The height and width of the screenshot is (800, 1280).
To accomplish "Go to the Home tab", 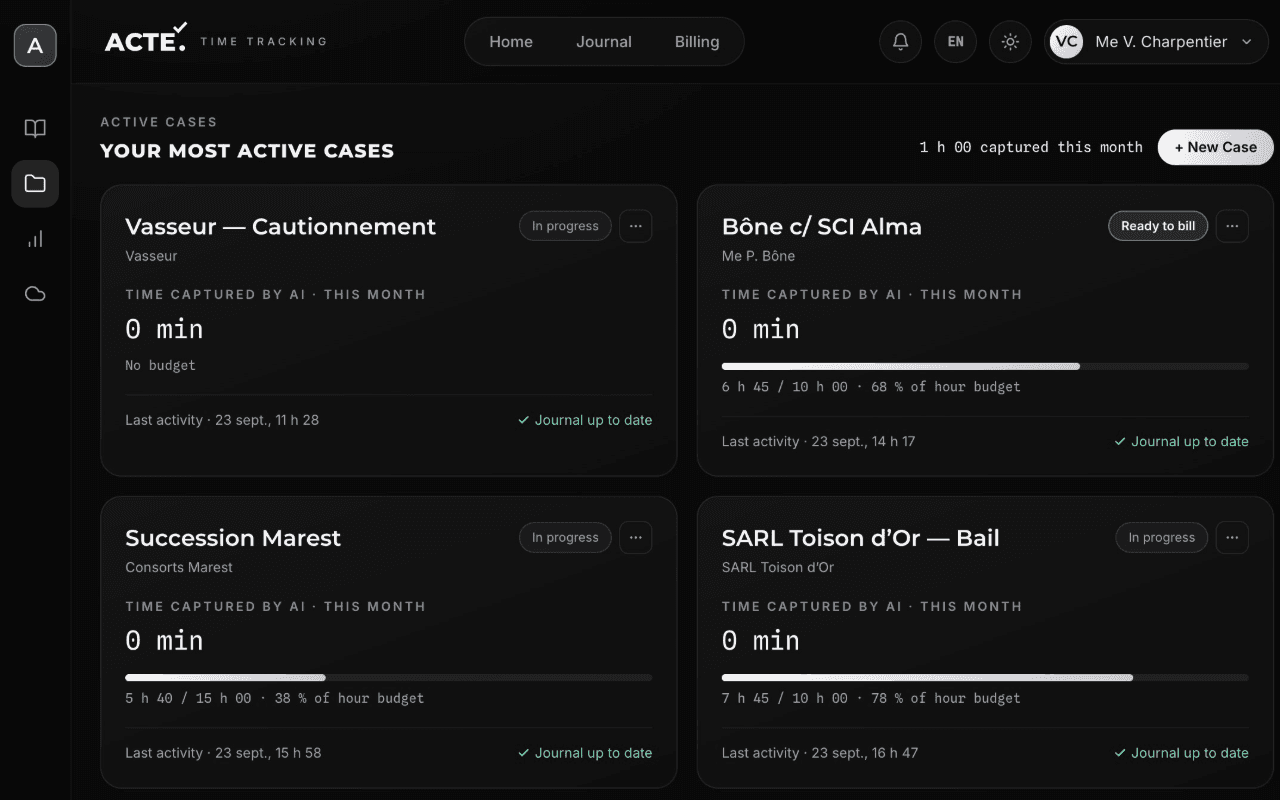I will [511, 42].
